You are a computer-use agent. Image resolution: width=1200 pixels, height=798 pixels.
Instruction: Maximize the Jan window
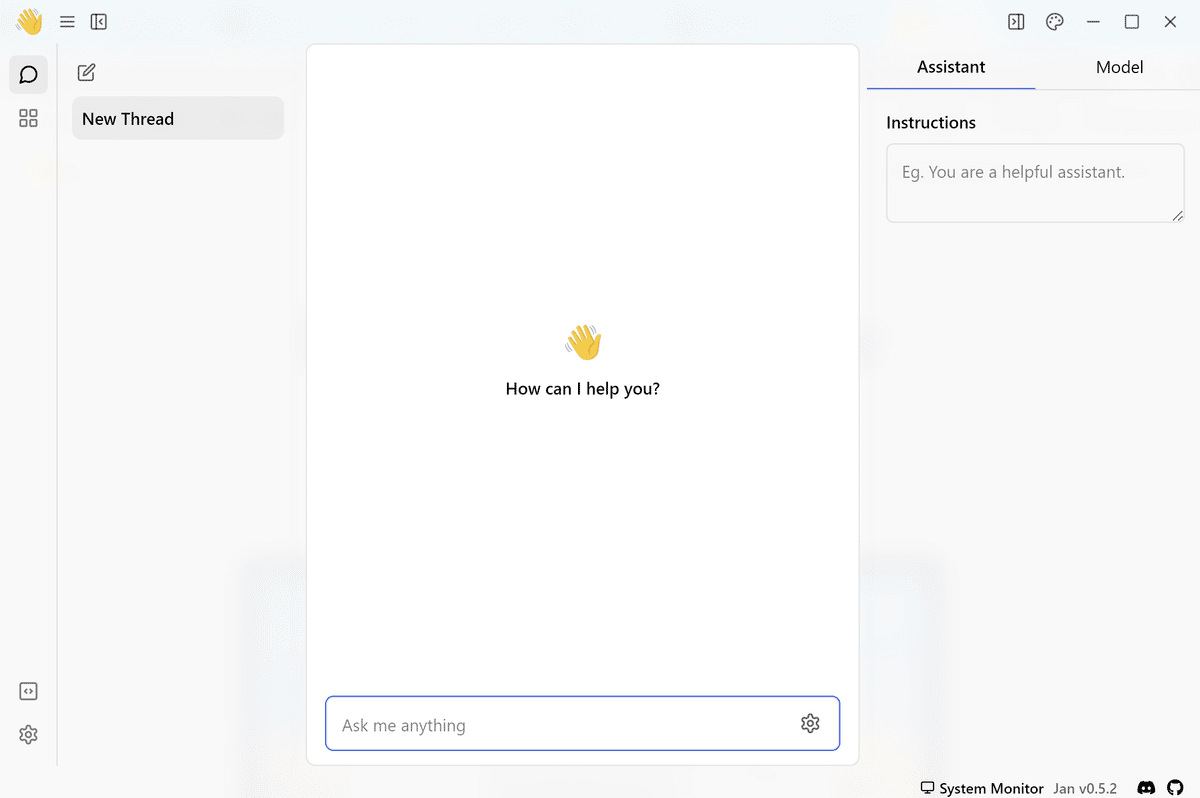(x=1132, y=22)
